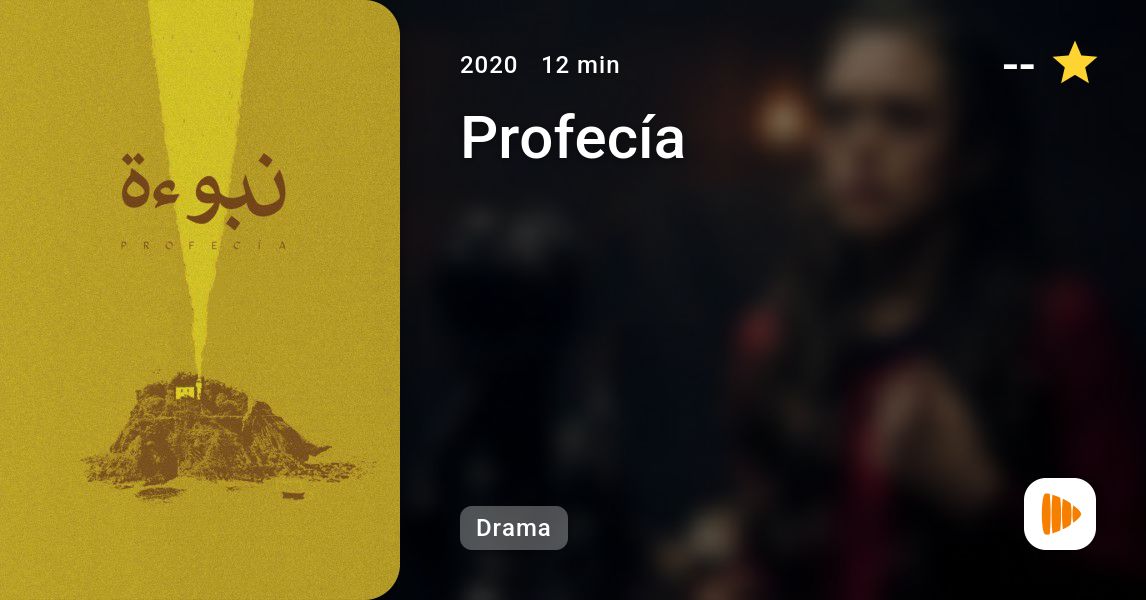Click the small house atop the island
Viewport: 1146px width, 600px height.
coord(187,389)
